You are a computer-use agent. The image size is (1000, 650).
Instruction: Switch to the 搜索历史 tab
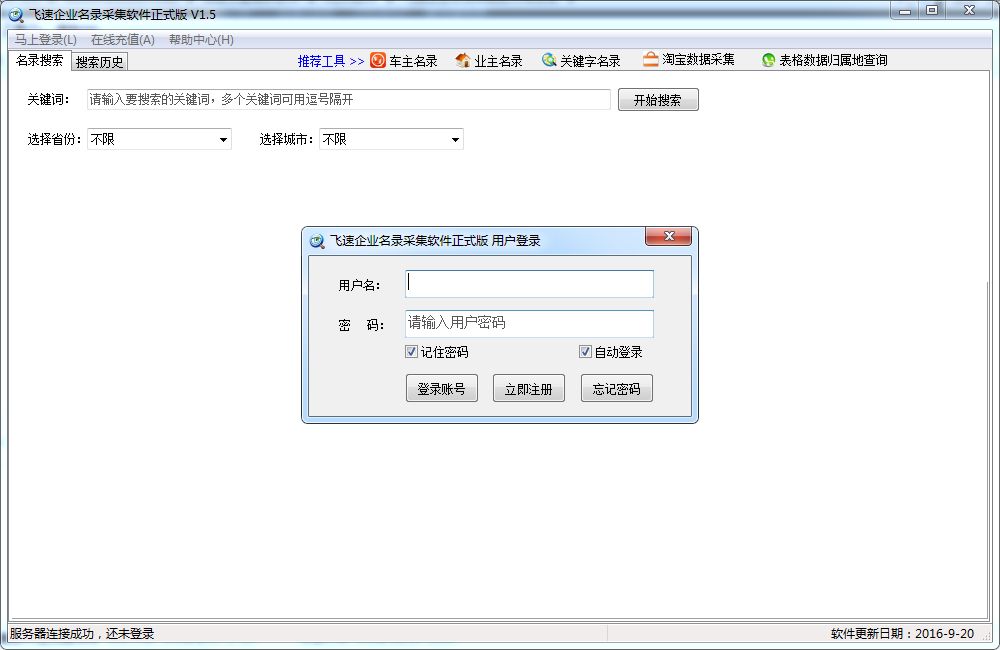pos(99,62)
